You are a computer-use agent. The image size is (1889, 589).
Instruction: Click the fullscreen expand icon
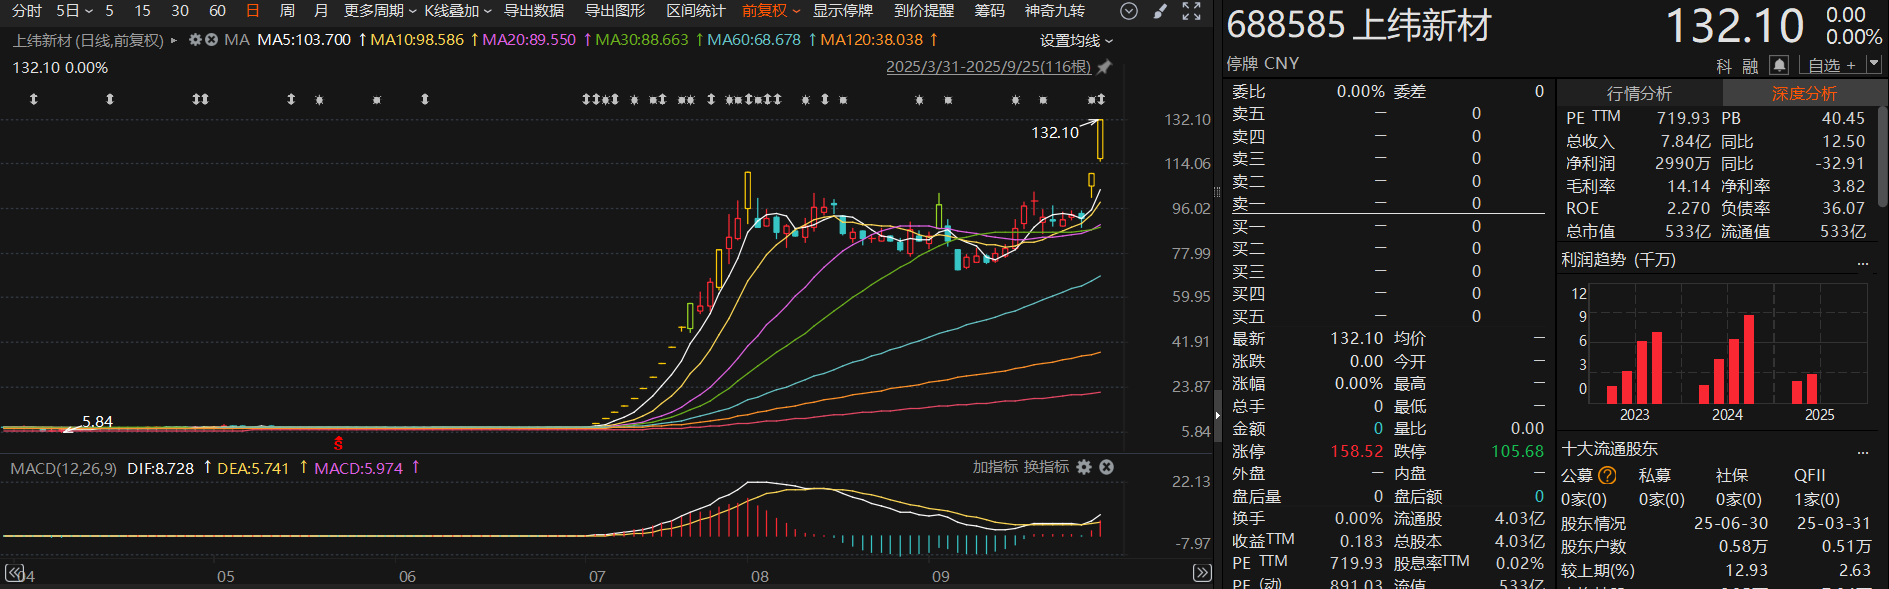click(1191, 11)
